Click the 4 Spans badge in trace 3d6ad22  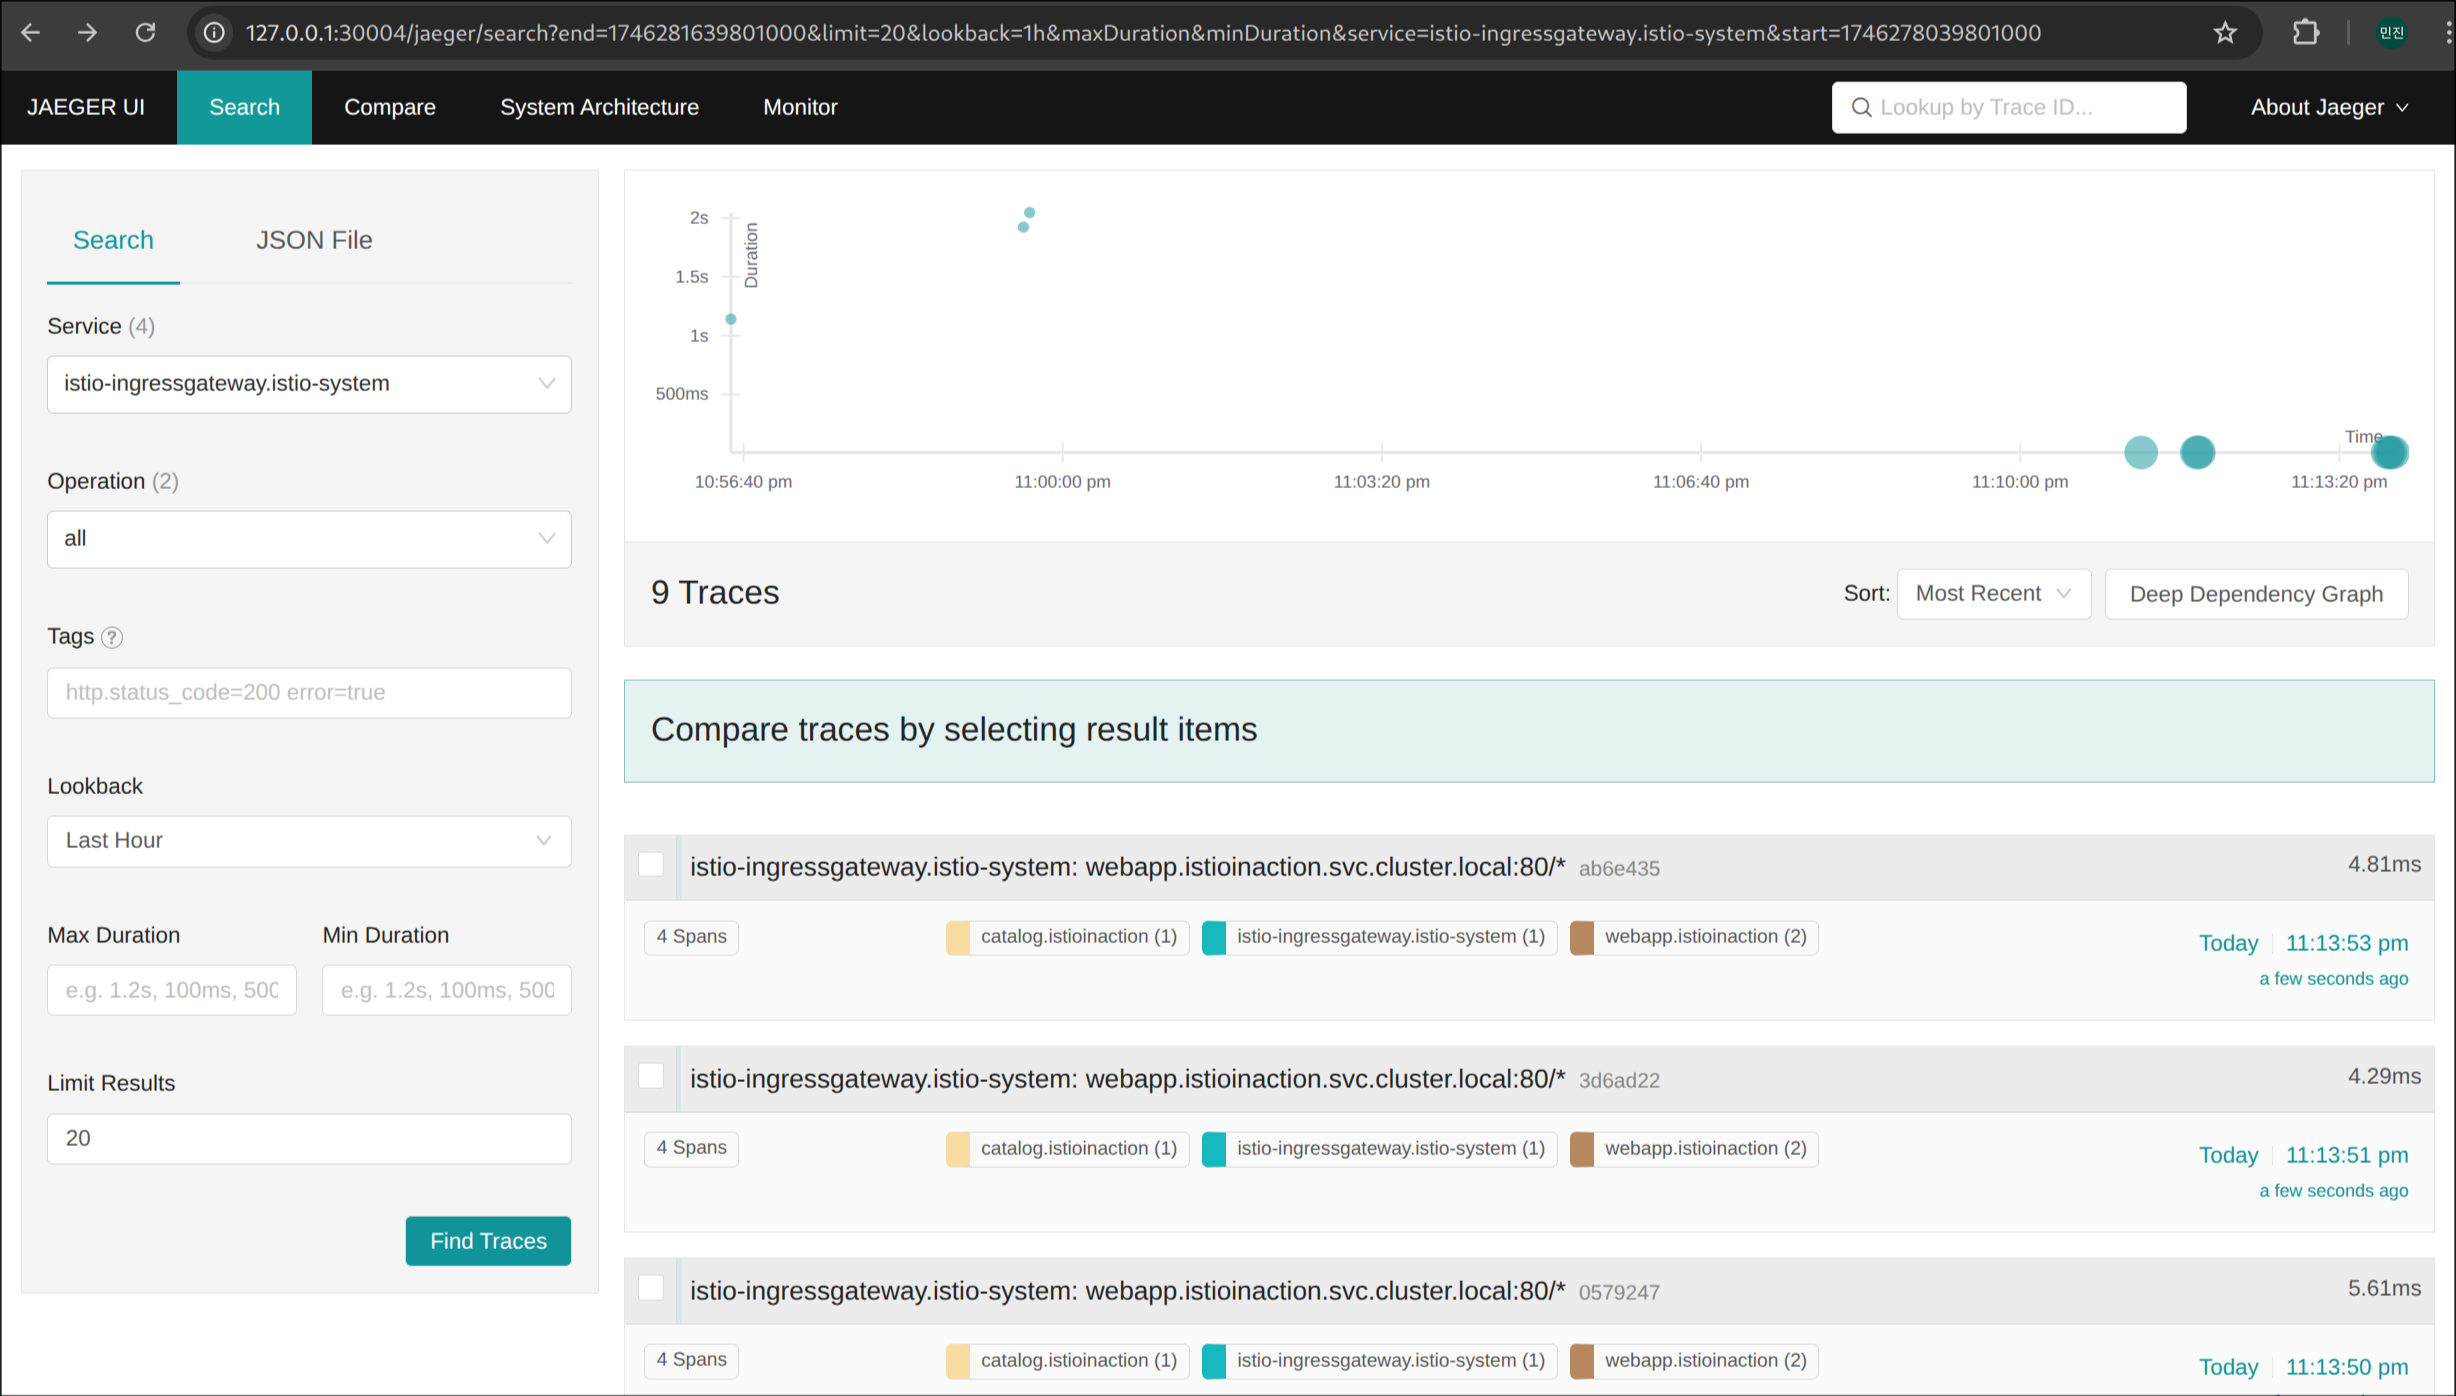pos(691,1148)
